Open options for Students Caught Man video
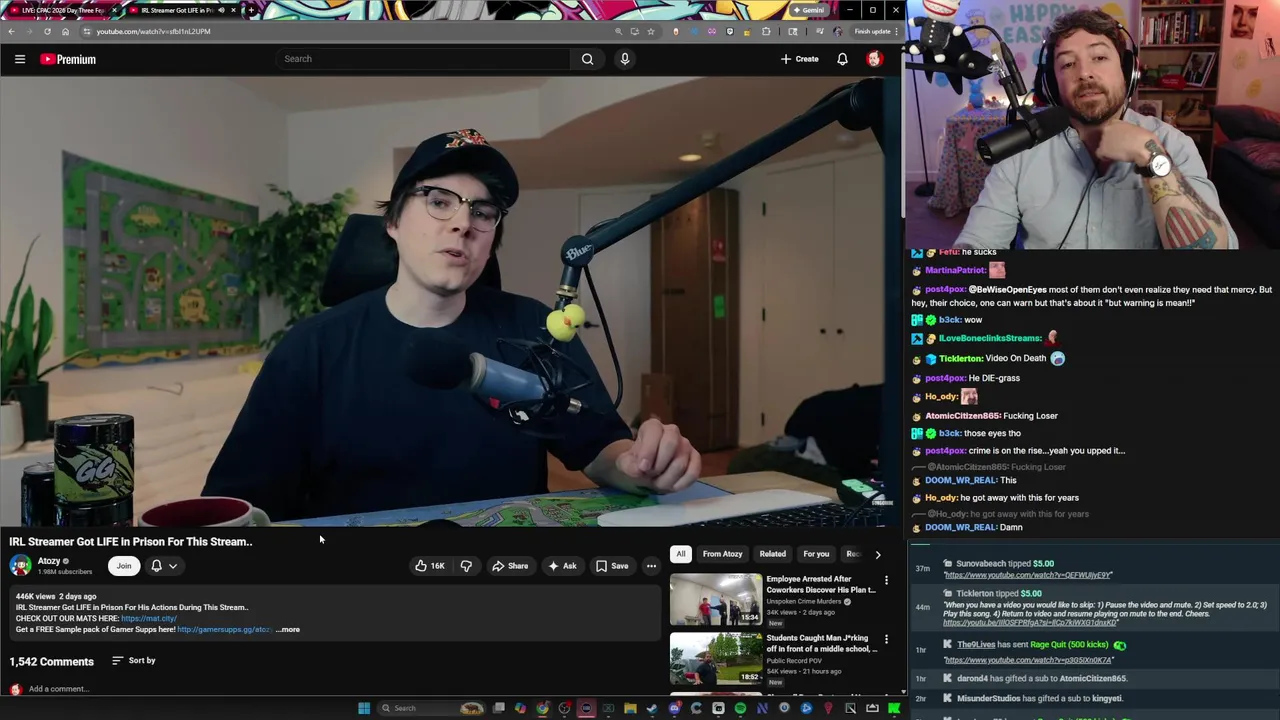Image resolution: width=1280 pixels, height=720 pixels. 886,639
